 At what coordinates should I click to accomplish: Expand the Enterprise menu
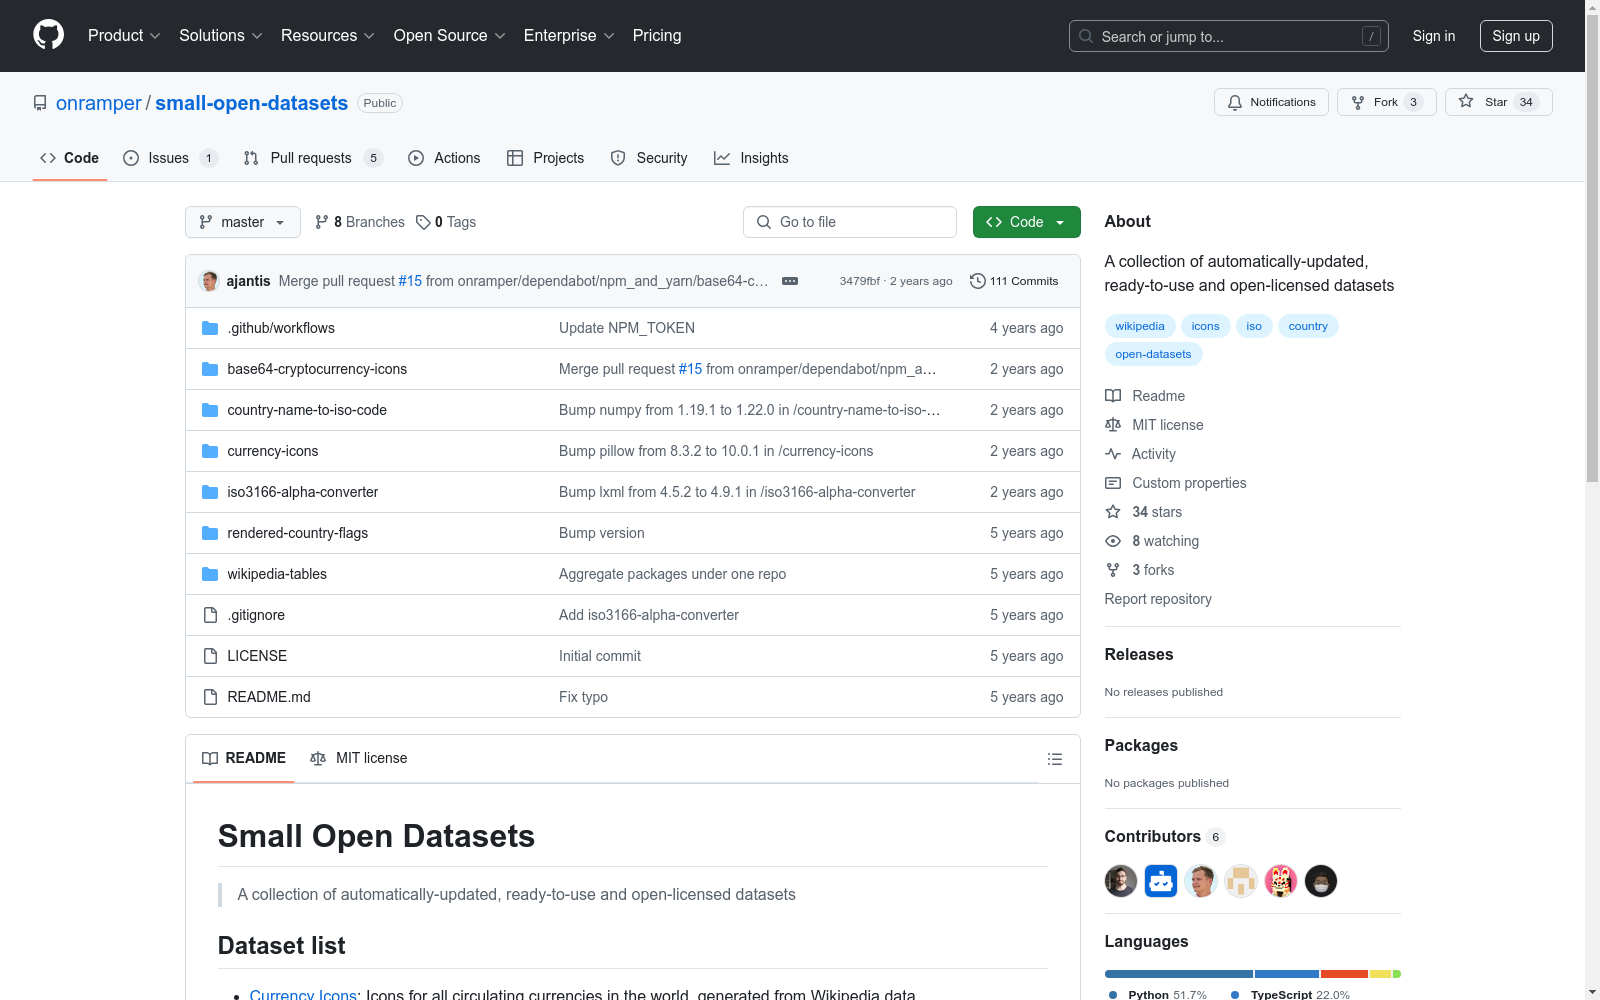[x=569, y=35]
